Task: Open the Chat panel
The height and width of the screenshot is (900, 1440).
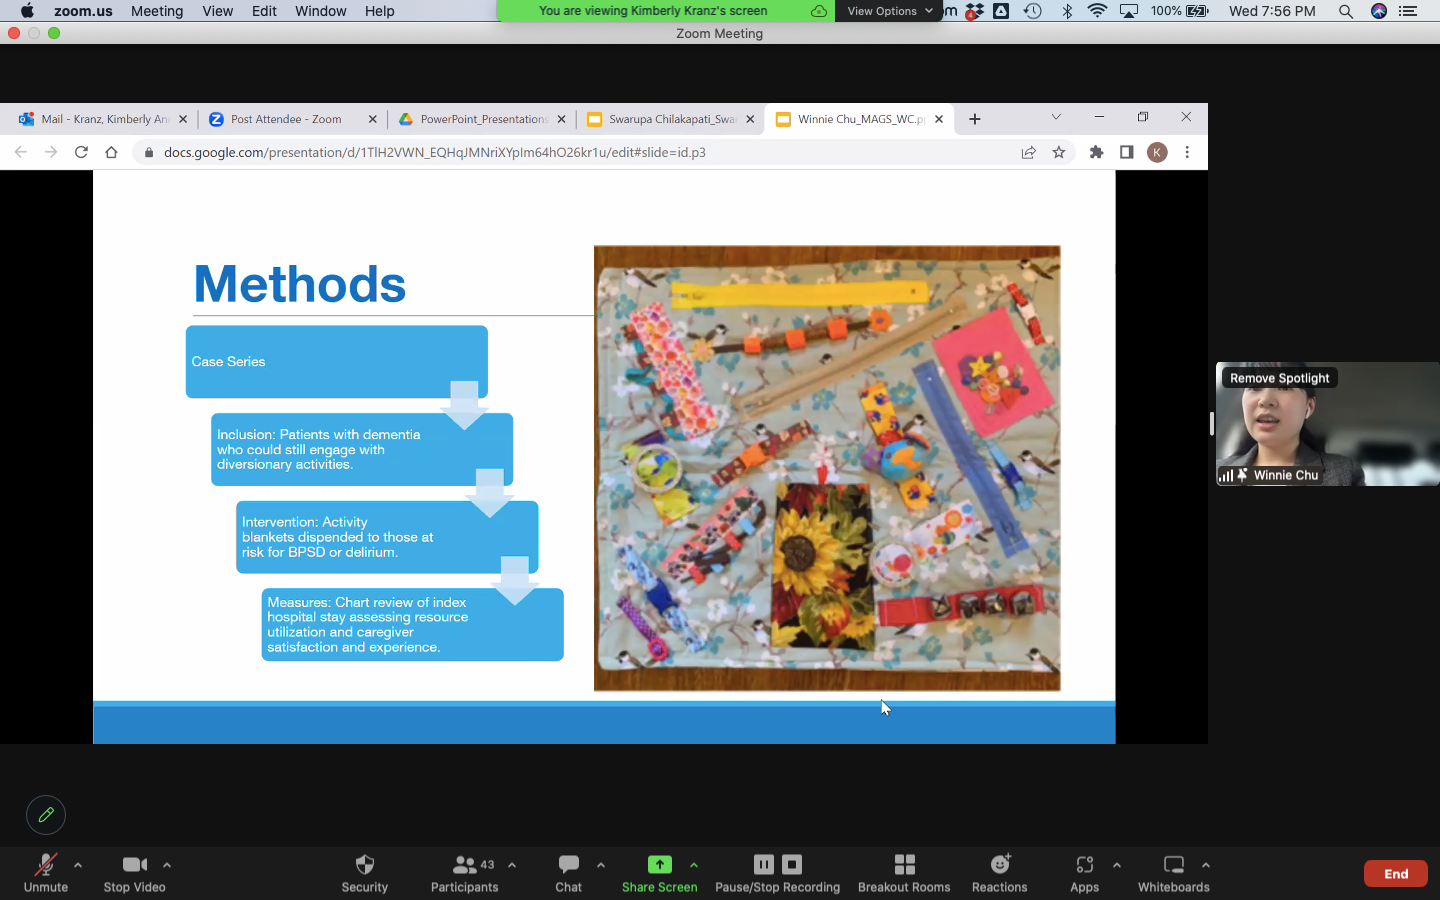Action: click(x=568, y=873)
